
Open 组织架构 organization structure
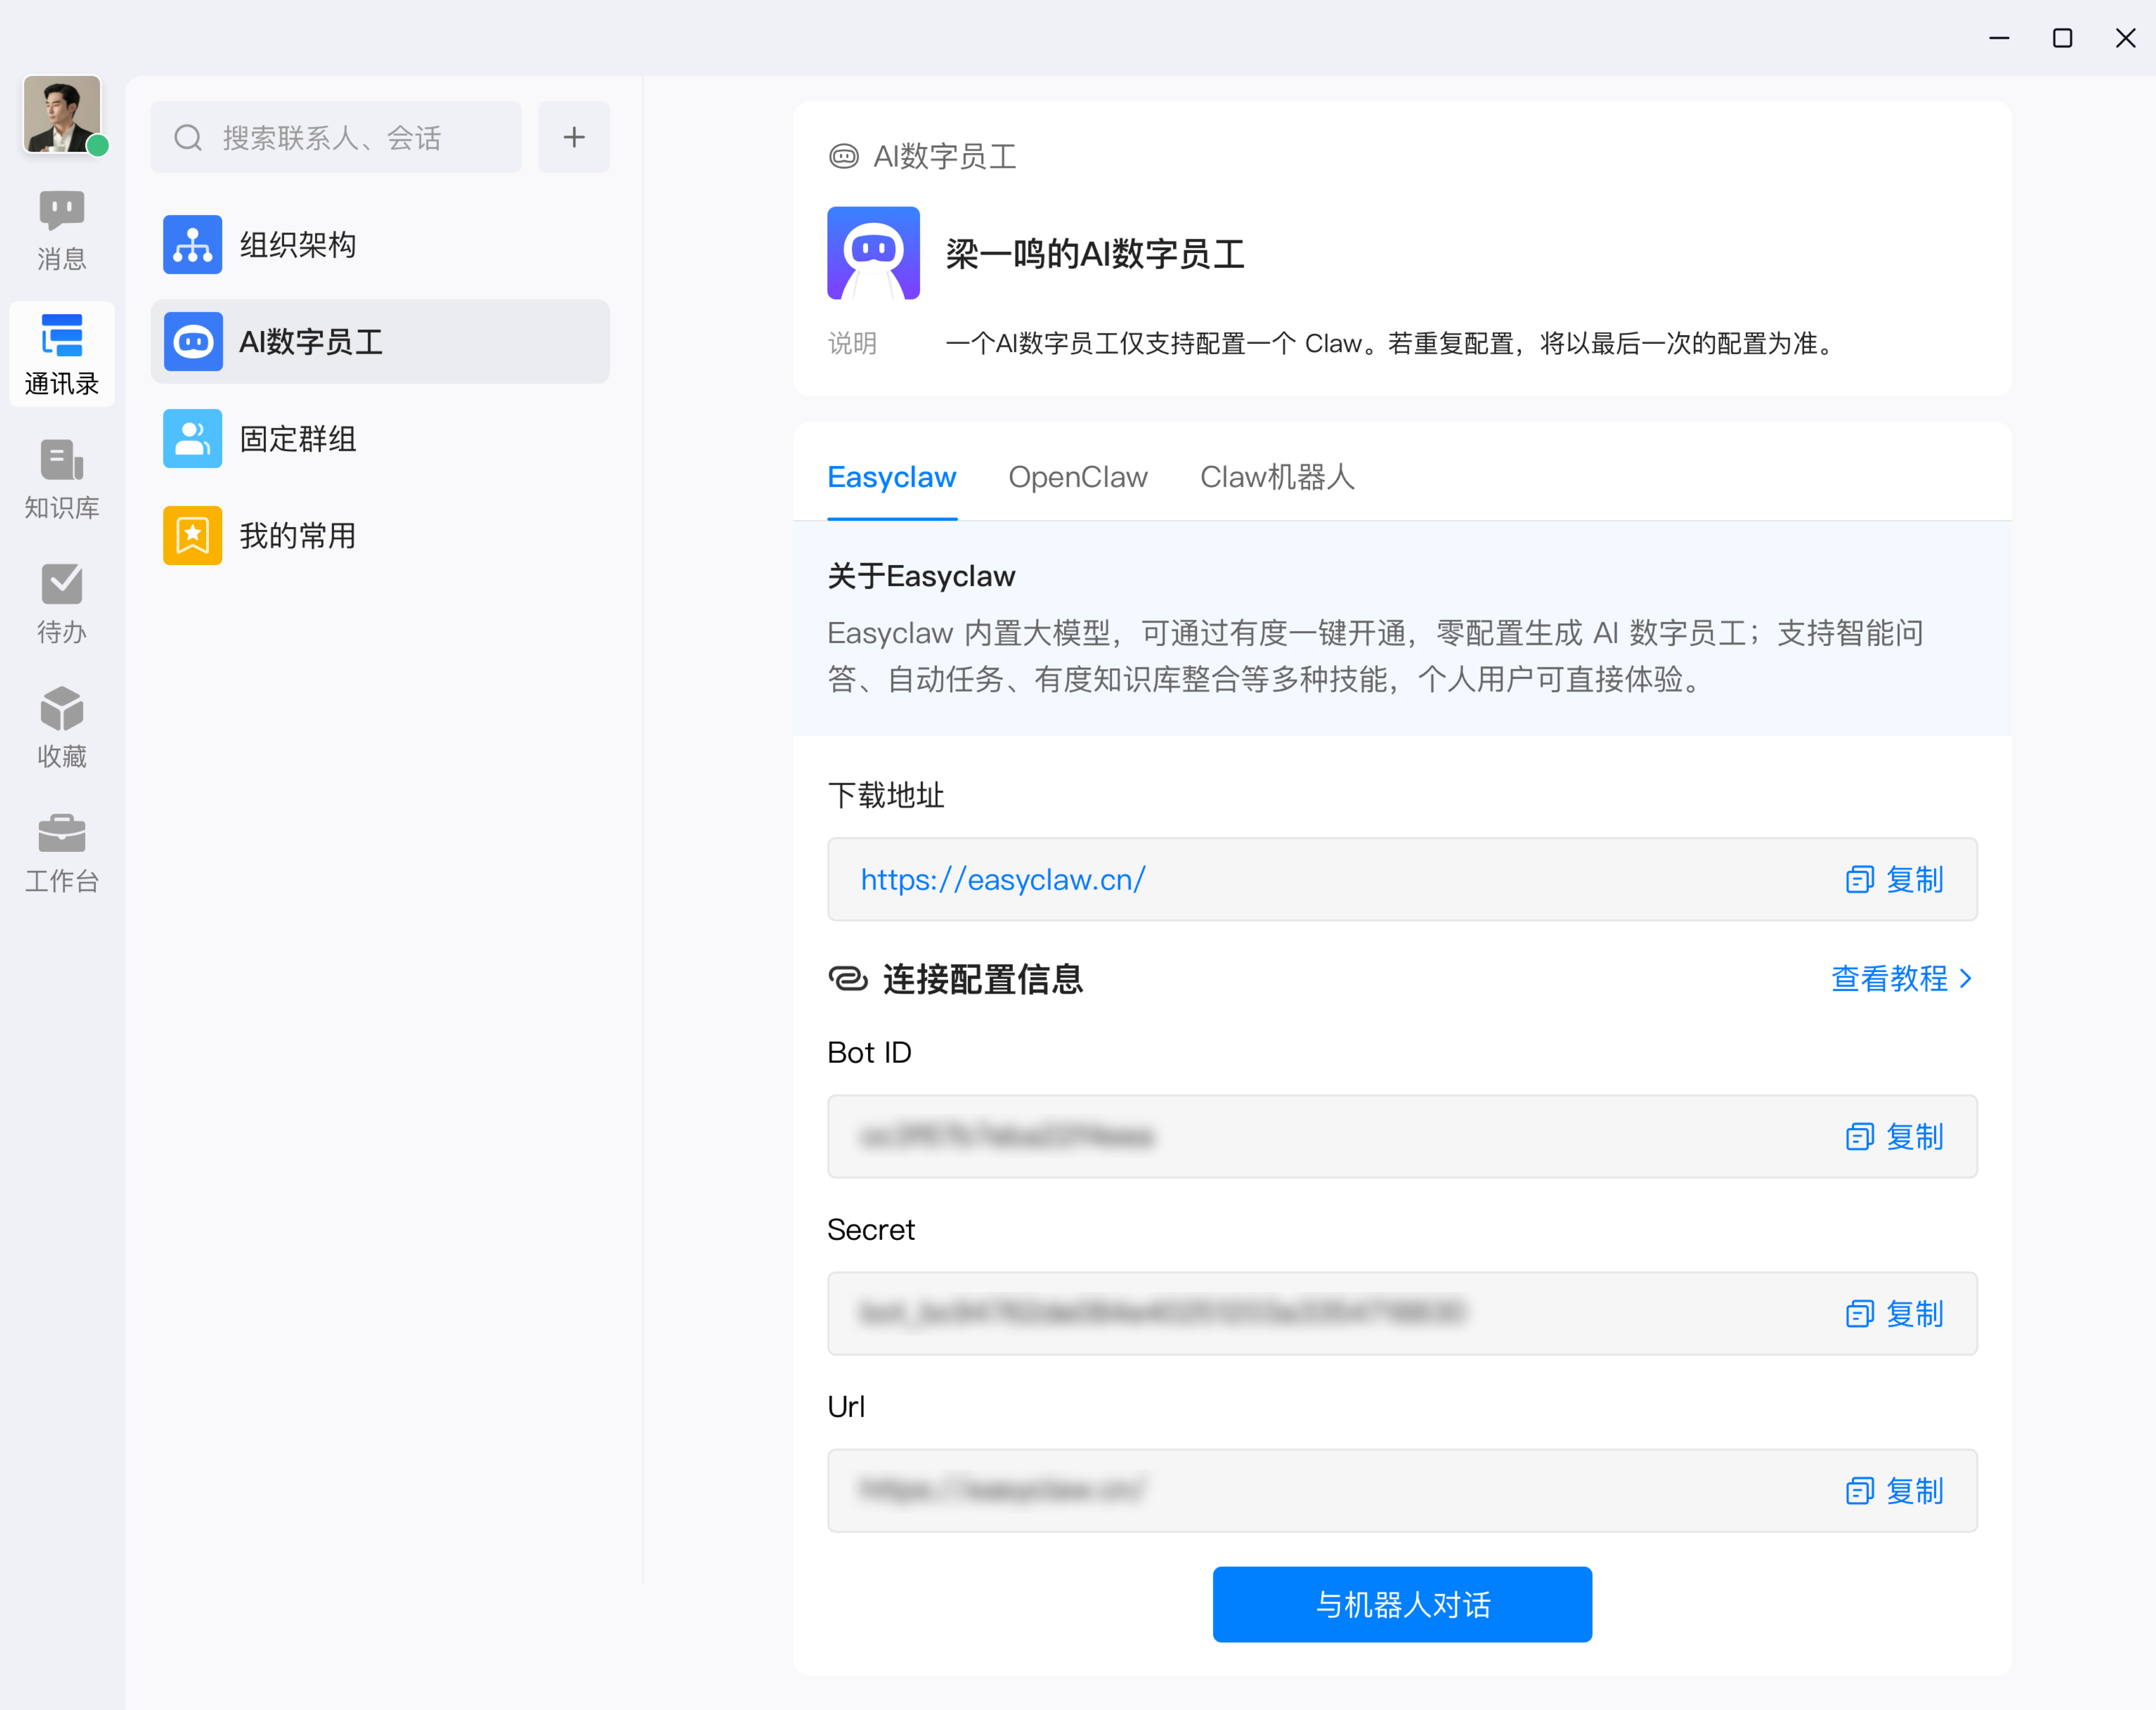[x=380, y=244]
